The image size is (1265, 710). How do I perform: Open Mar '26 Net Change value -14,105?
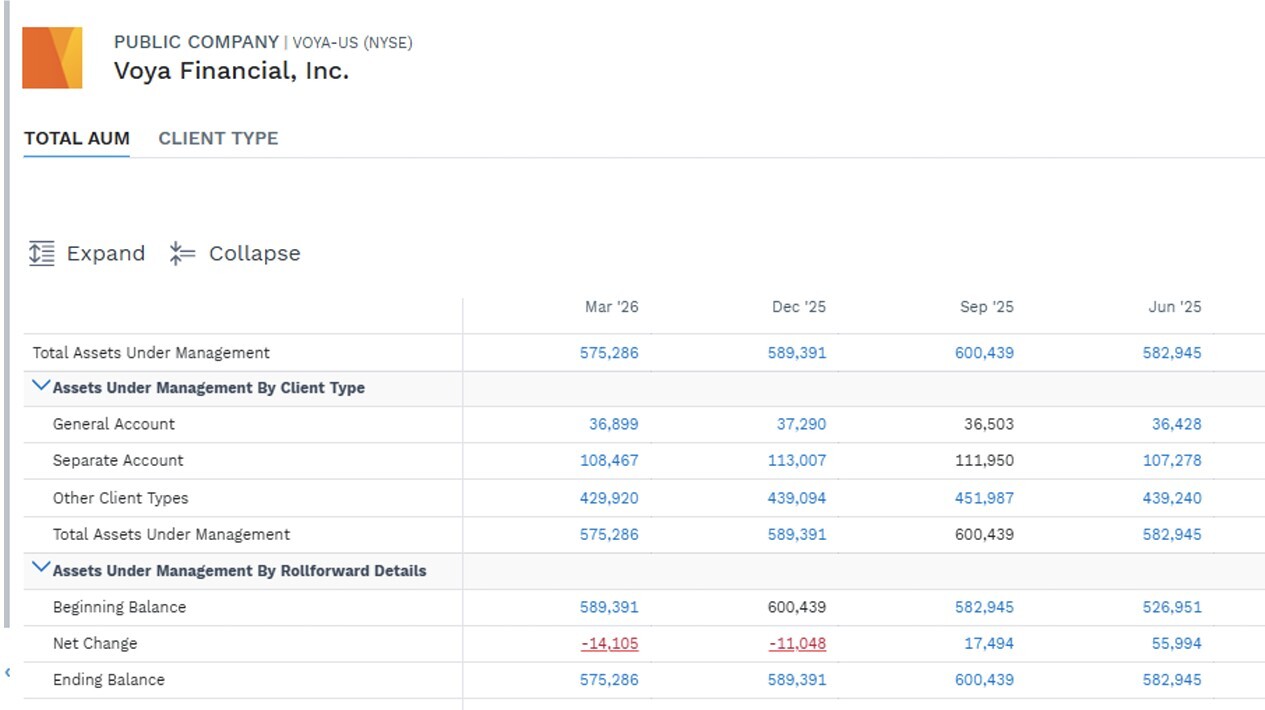click(x=609, y=644)
